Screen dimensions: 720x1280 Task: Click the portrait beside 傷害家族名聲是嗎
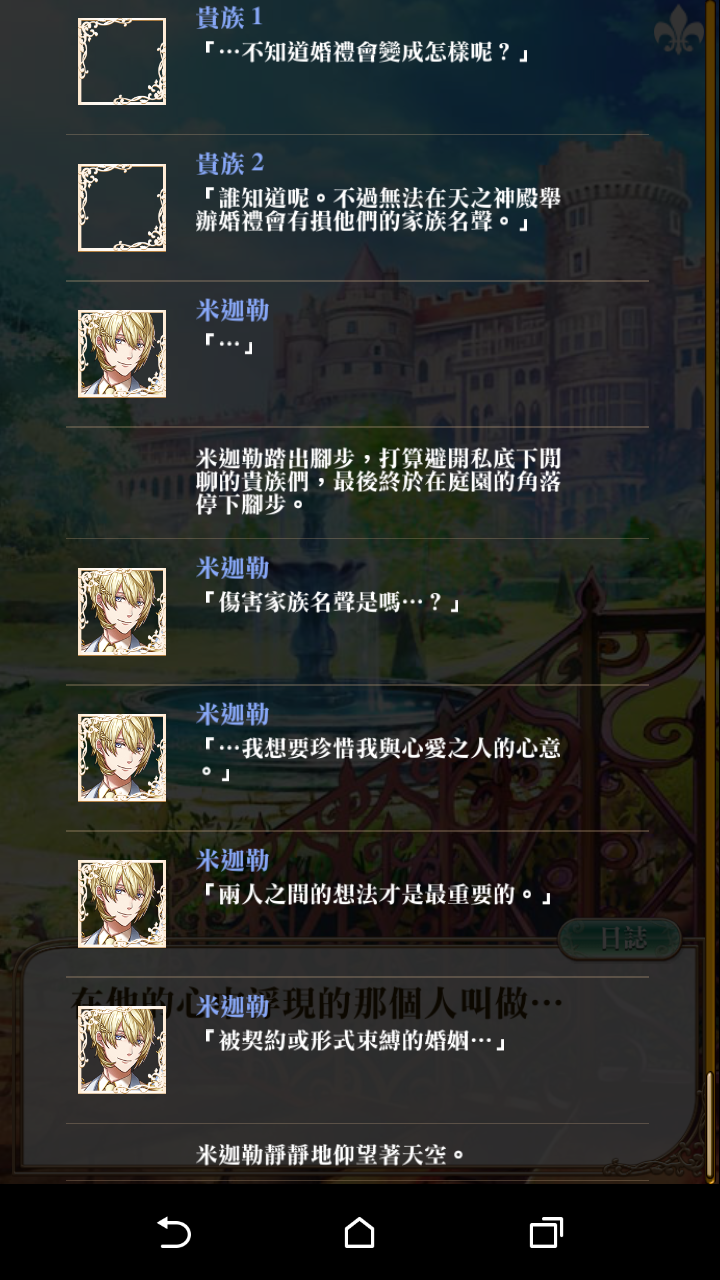point(122,612)
